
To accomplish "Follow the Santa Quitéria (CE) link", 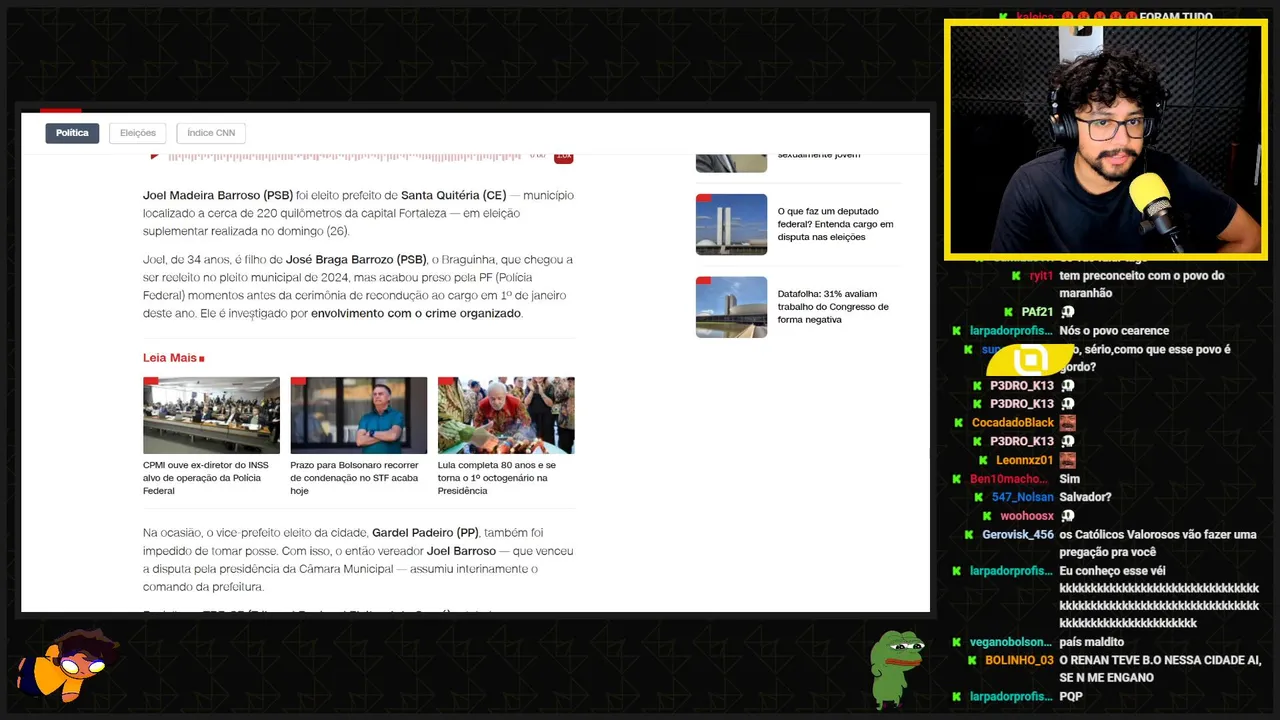I will point(453,195).
